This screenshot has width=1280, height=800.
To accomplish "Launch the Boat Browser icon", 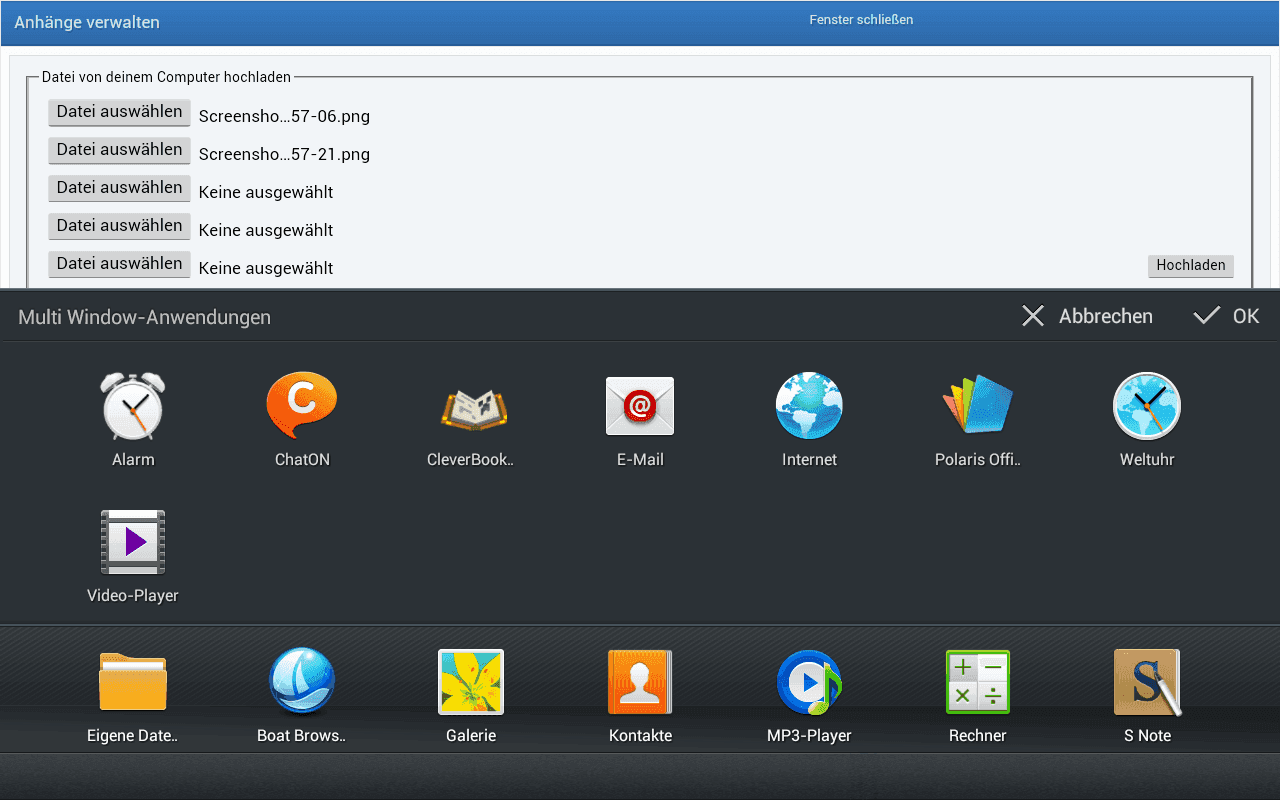I will tap(302, 681).
